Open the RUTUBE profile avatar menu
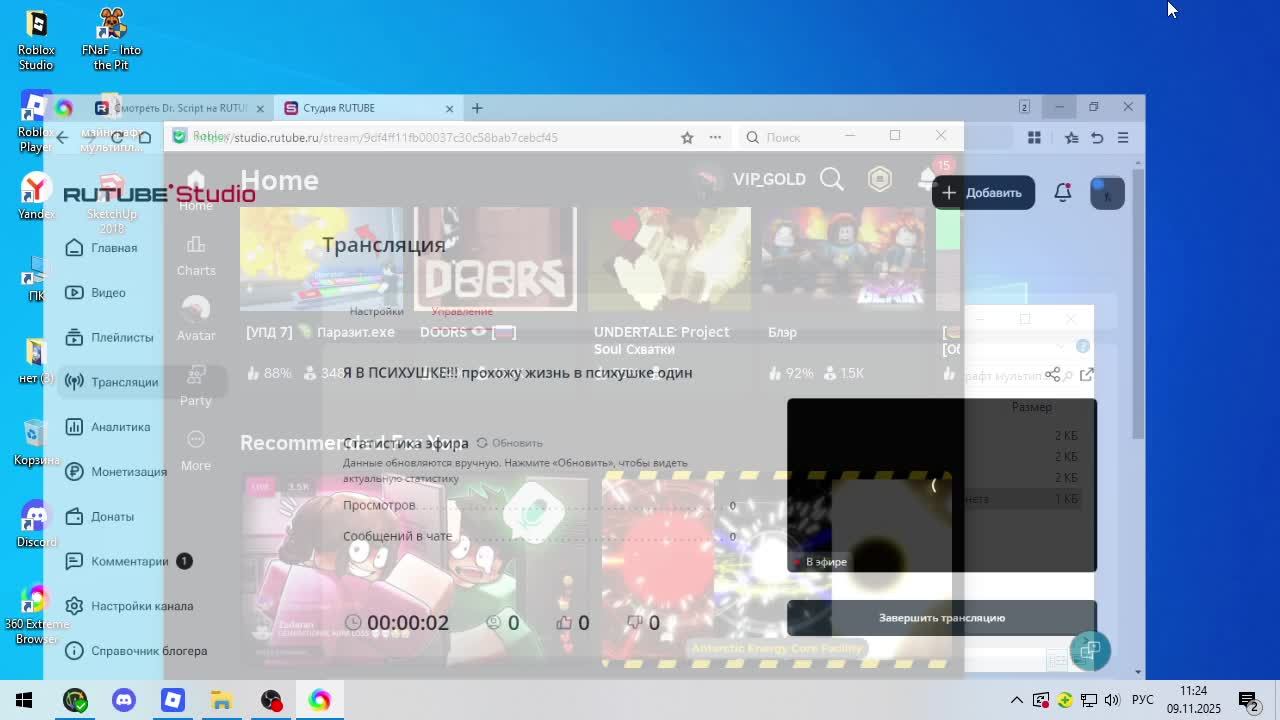The width and height of the screenshot is (1280, 720). (x=1107, y=193)
